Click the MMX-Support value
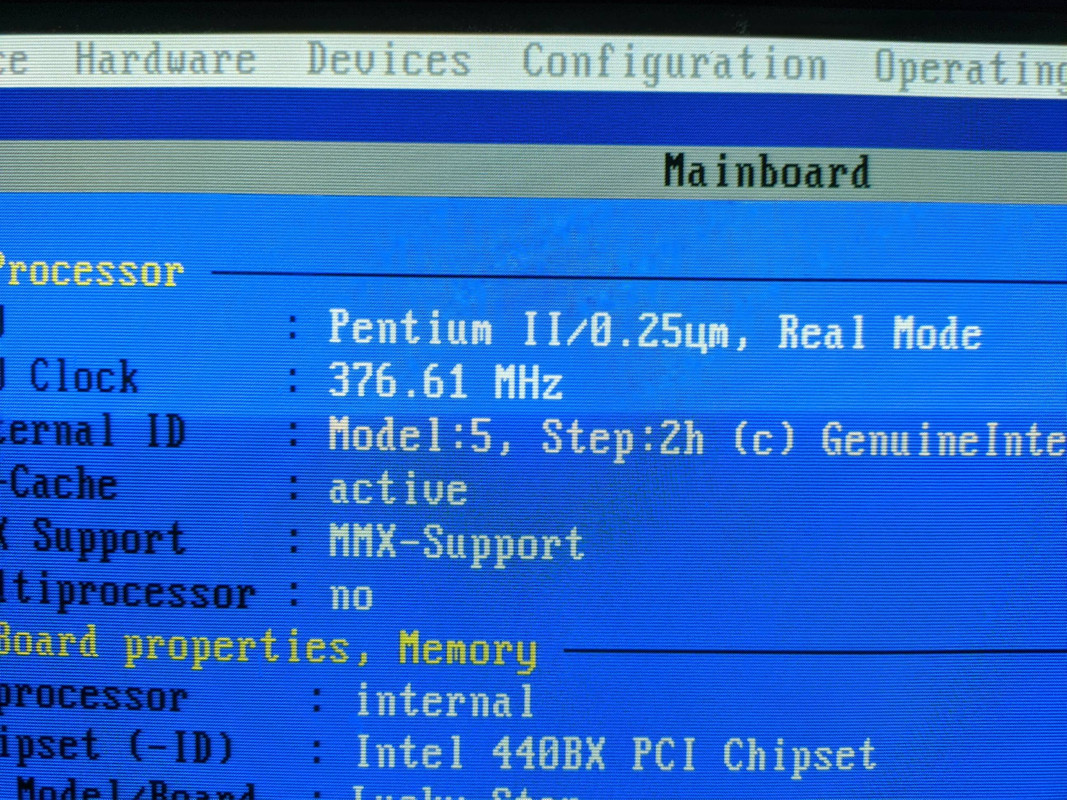The height and width of the screenshot is (800, 1067). coord(457,543)
